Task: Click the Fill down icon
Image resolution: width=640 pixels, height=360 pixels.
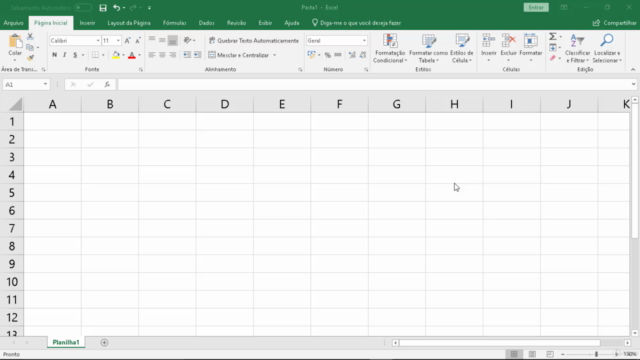Action: point(553,48)
